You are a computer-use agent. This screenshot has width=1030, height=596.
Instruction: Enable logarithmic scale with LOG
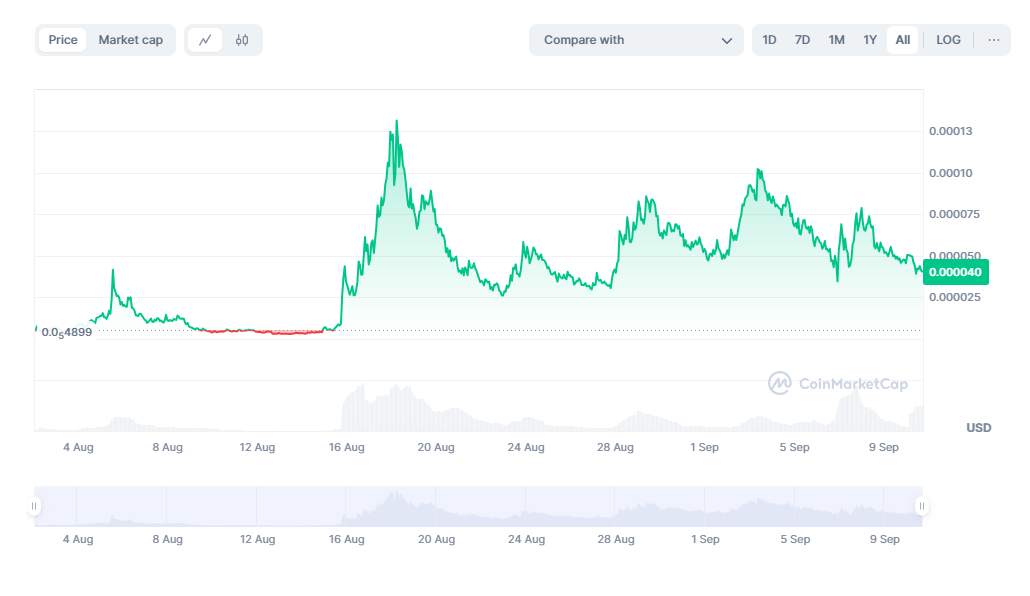click(947, 39)
